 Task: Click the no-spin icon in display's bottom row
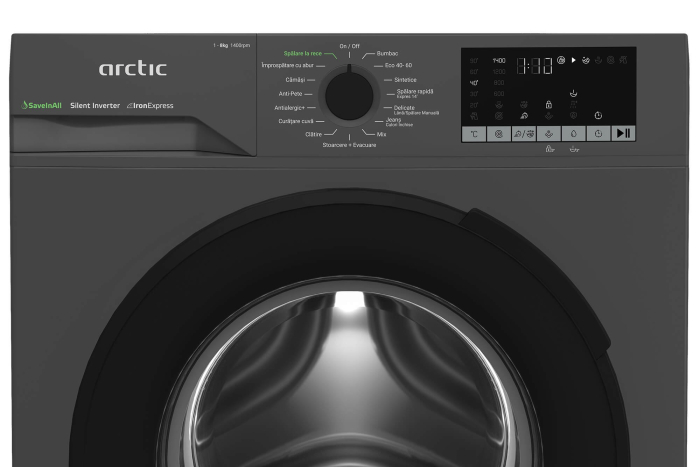(x=499, y=116)
